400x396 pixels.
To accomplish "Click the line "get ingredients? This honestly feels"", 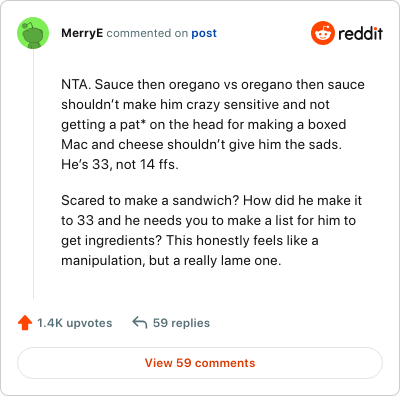I will [190, 241].
